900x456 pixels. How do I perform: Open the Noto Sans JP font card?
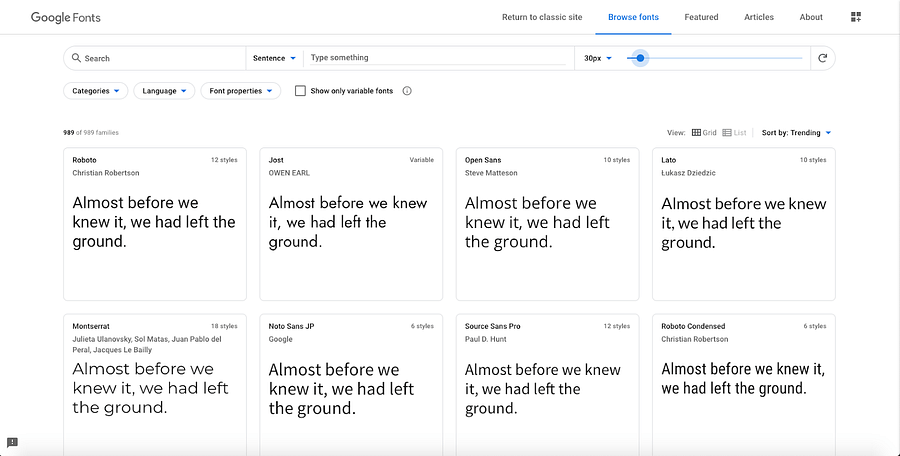pos(351,385)
